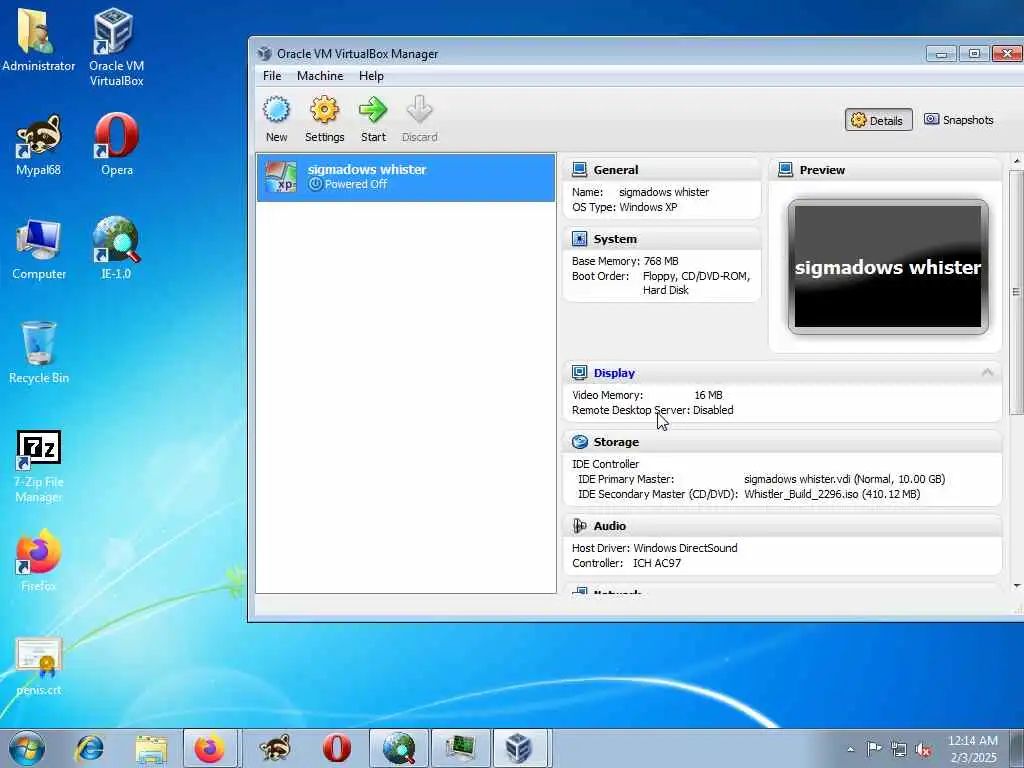Open the Machine menu
The height and width of the screenshot is (768, 1024).
click(x=320, y=76)
